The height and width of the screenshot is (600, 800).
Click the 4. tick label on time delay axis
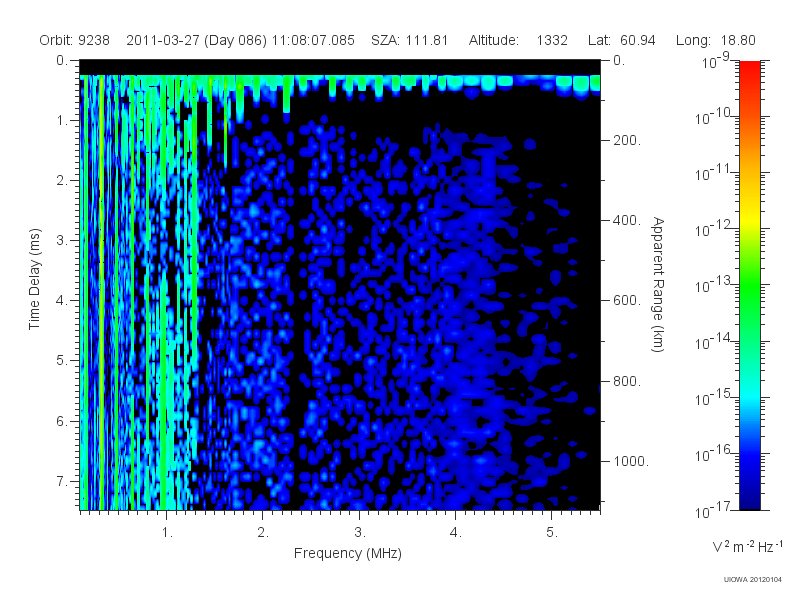61,301
